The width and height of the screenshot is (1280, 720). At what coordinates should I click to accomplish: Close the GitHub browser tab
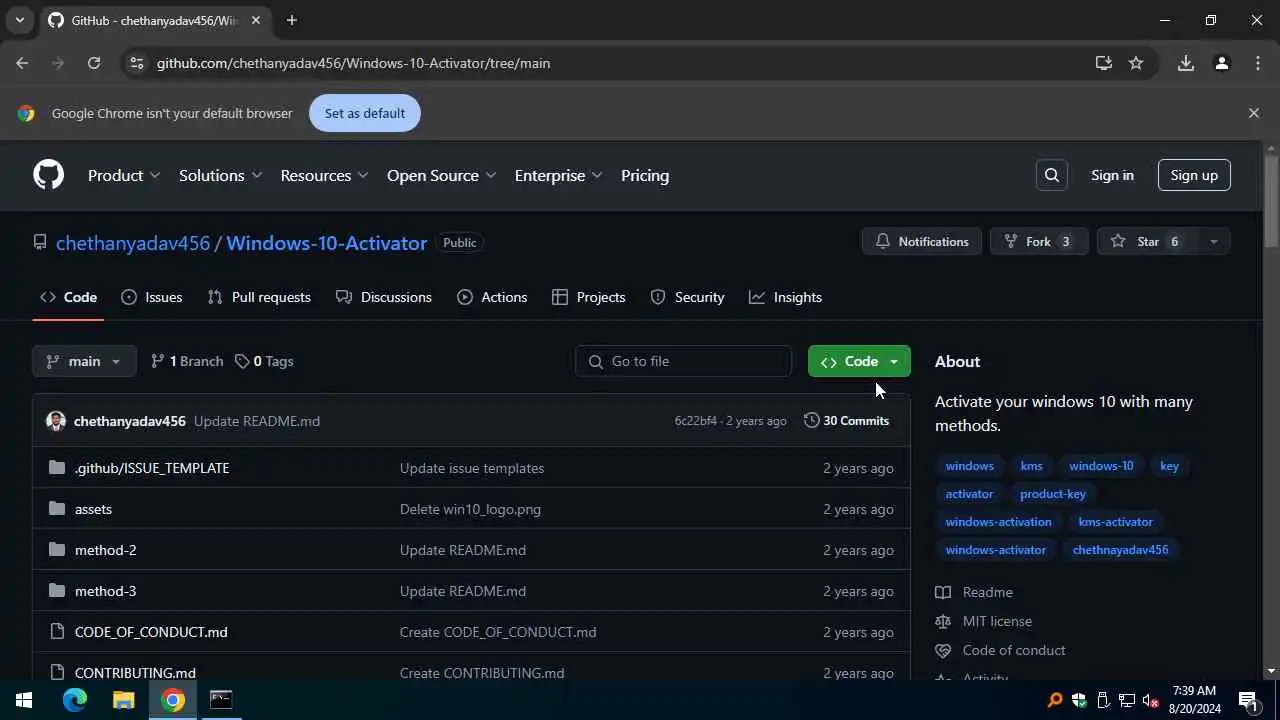pos(256,20)
